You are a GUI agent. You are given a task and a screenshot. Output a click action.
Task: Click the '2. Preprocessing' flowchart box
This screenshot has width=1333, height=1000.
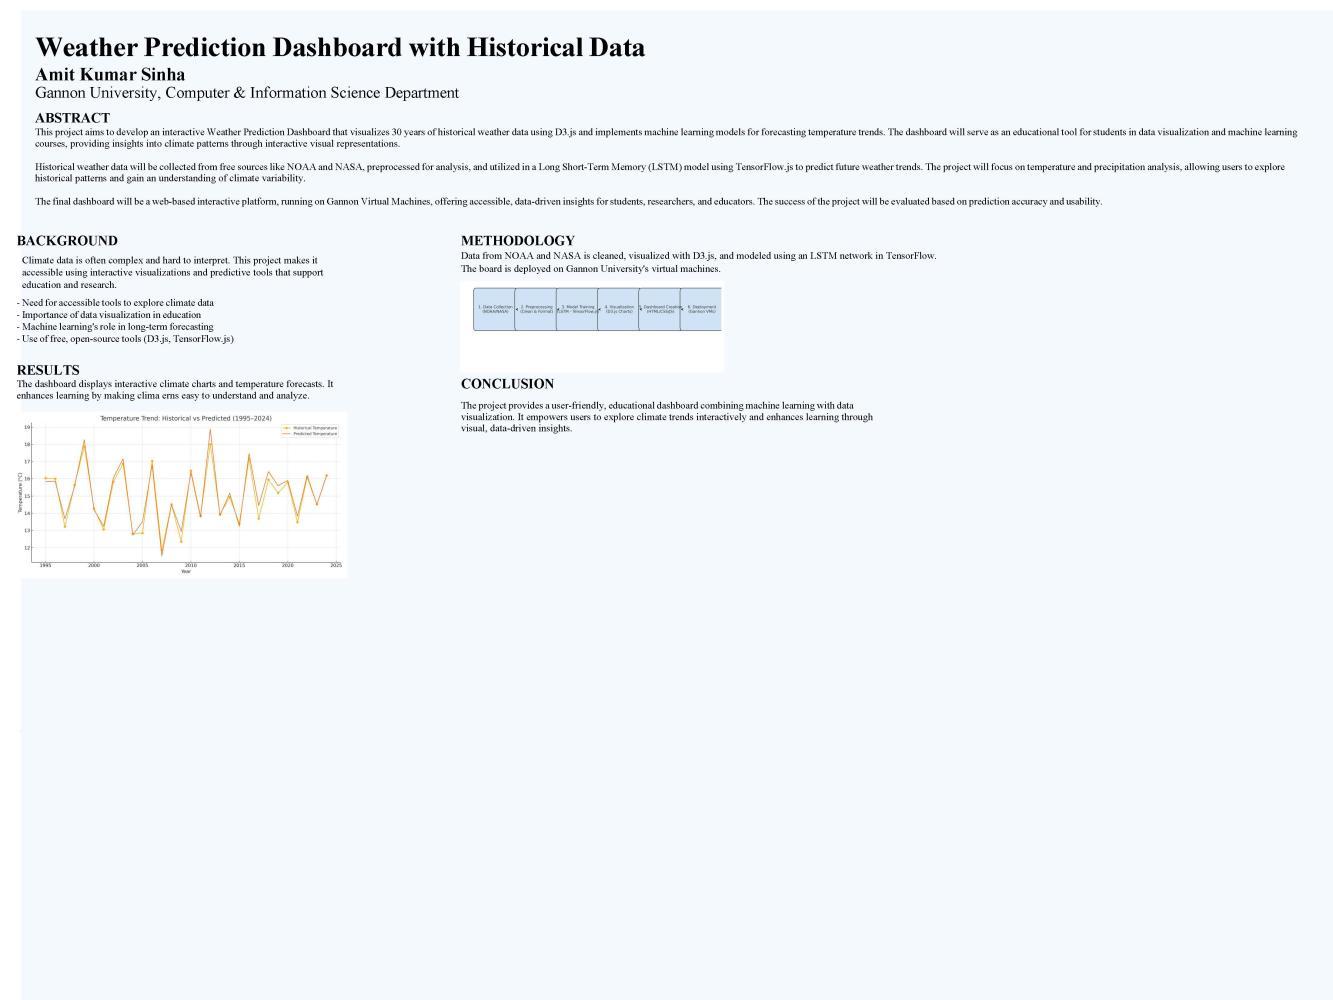pyautogui.click(x=536, y=310)
